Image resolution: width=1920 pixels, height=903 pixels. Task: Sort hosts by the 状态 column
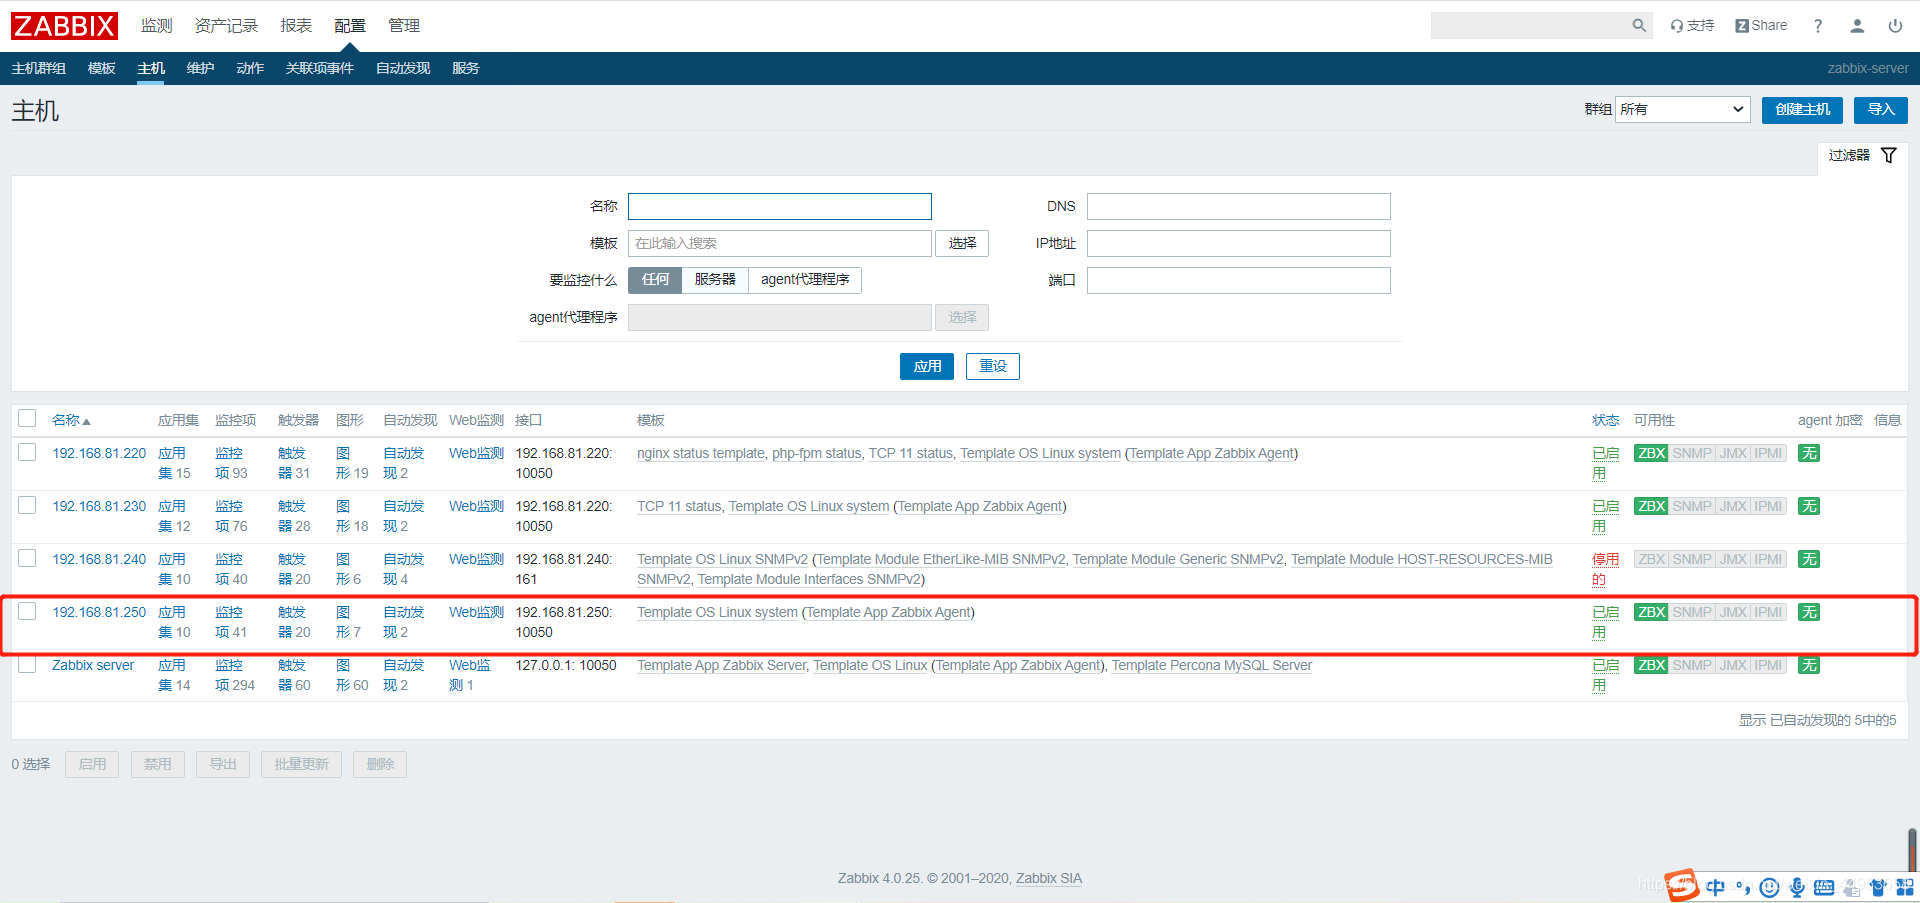[1606, 420]
